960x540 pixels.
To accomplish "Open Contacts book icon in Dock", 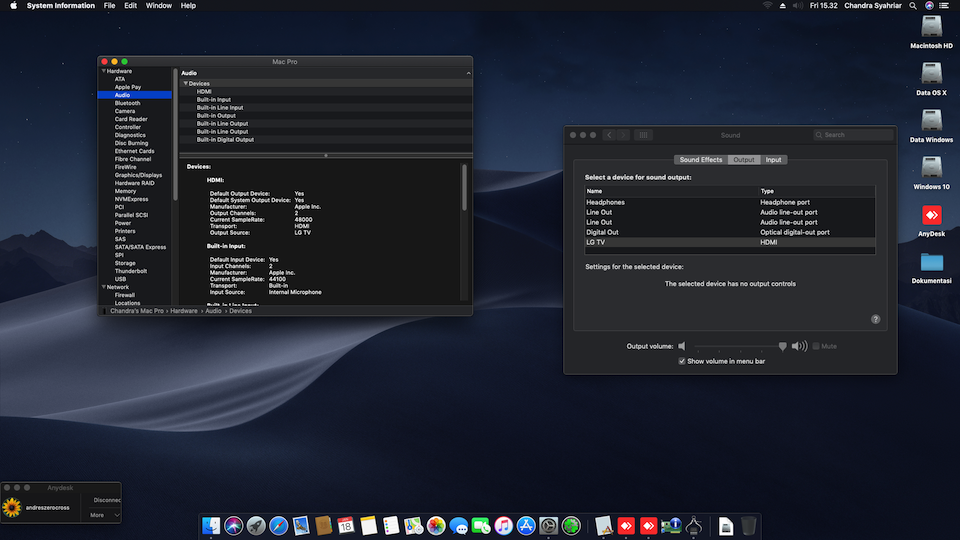I will pos(323,525).
